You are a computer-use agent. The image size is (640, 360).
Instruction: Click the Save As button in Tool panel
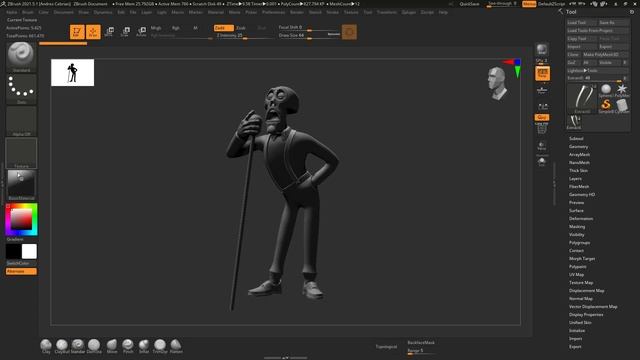613,23
